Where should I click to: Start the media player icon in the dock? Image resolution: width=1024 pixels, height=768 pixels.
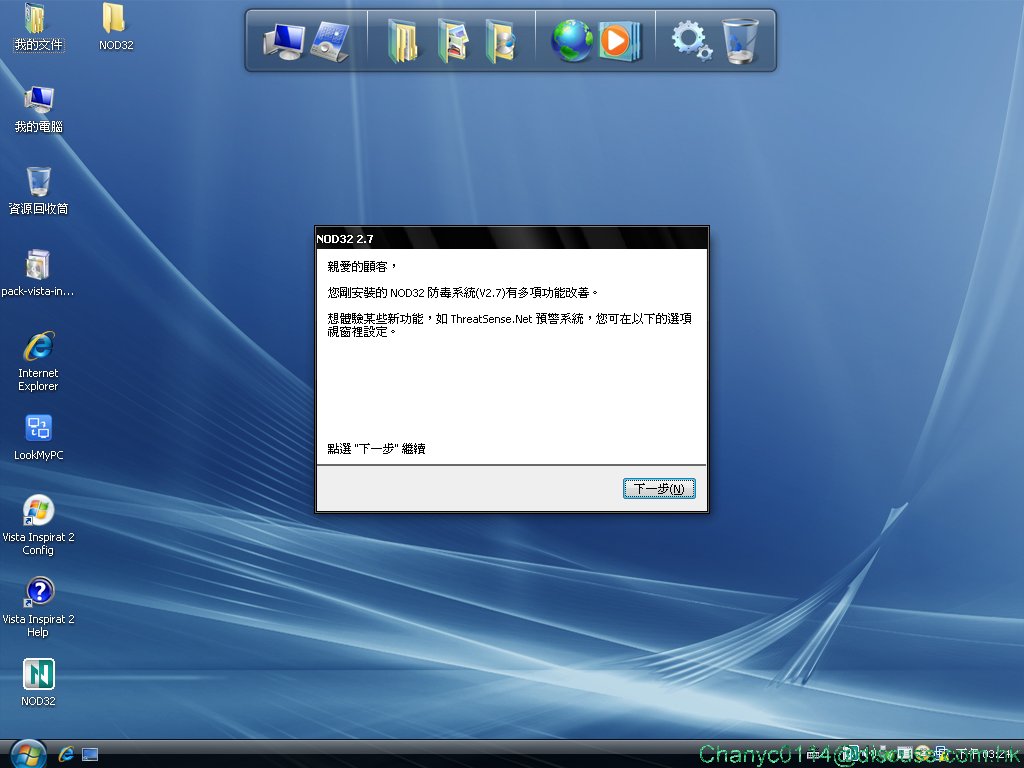pyautogui.click(x=618, y=41)
